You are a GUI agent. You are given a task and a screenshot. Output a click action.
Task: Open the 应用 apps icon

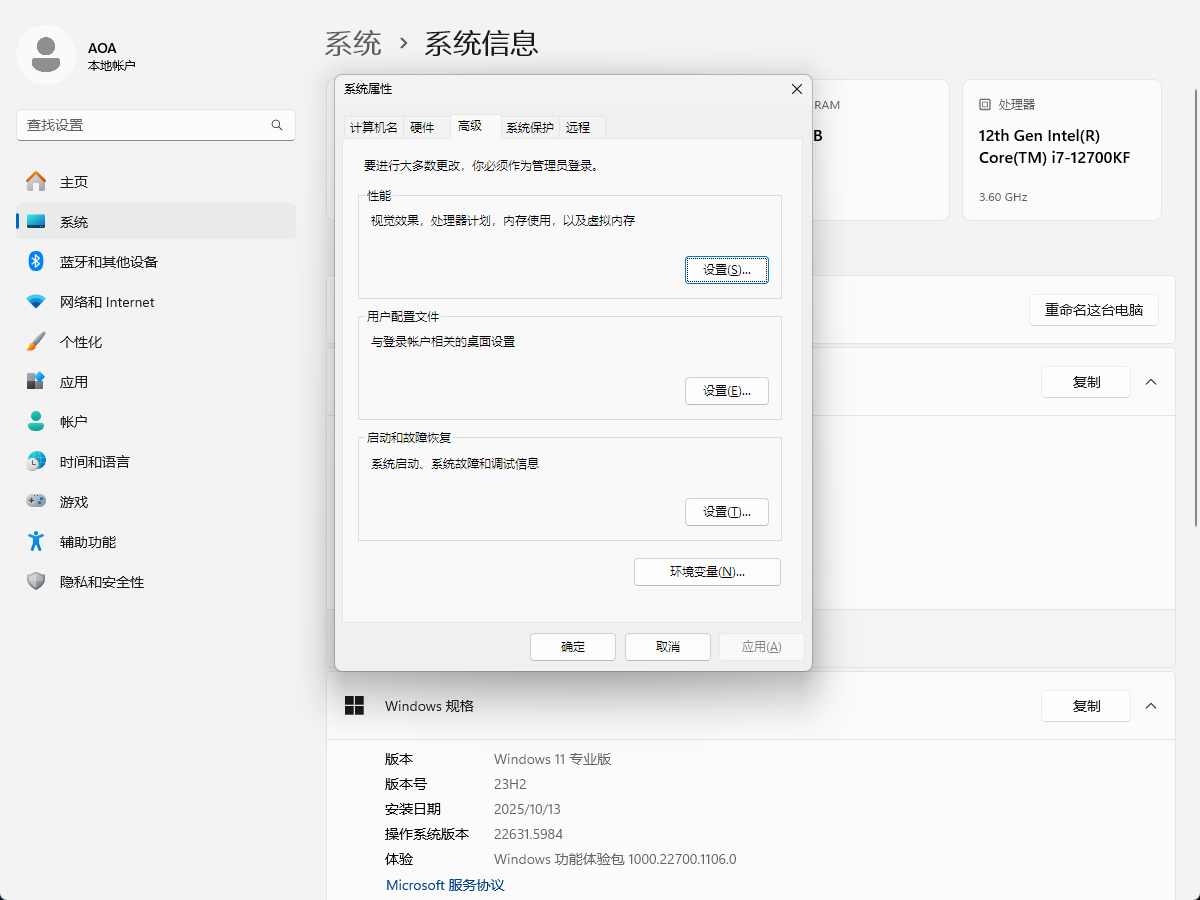point(36,381)
